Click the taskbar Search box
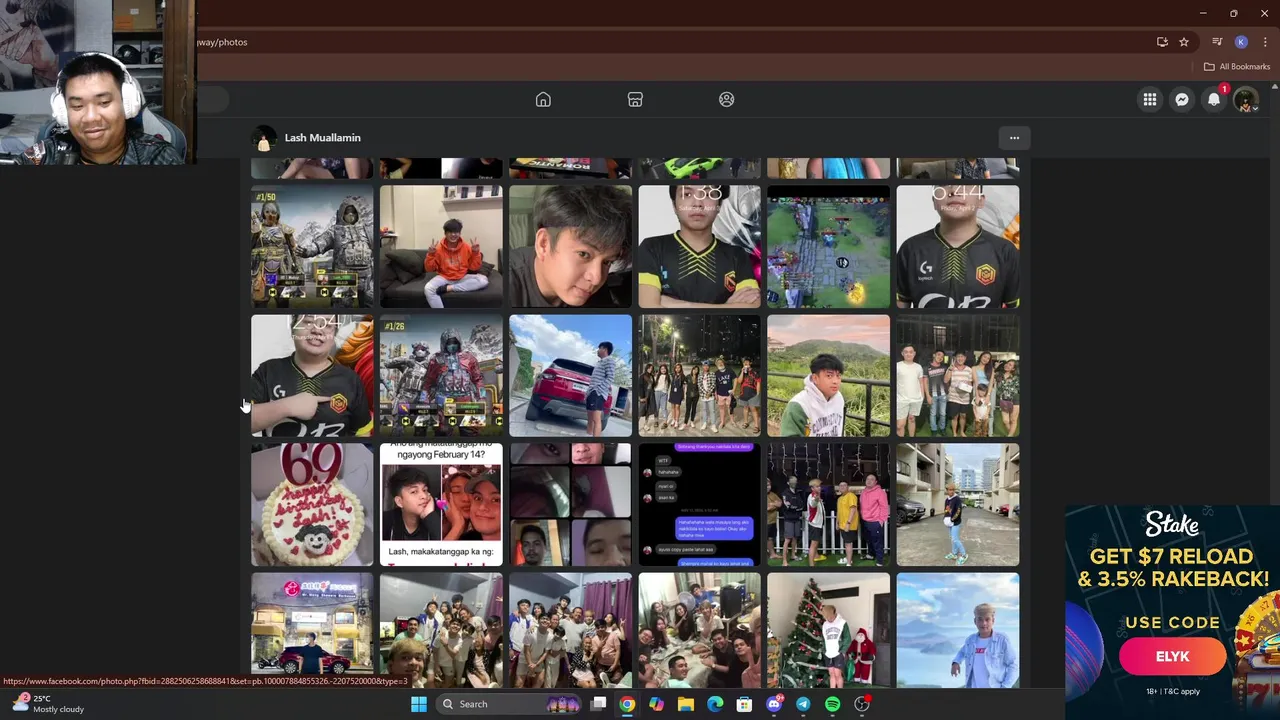Viewport: 1280px width, 720px height. [510, 704]
